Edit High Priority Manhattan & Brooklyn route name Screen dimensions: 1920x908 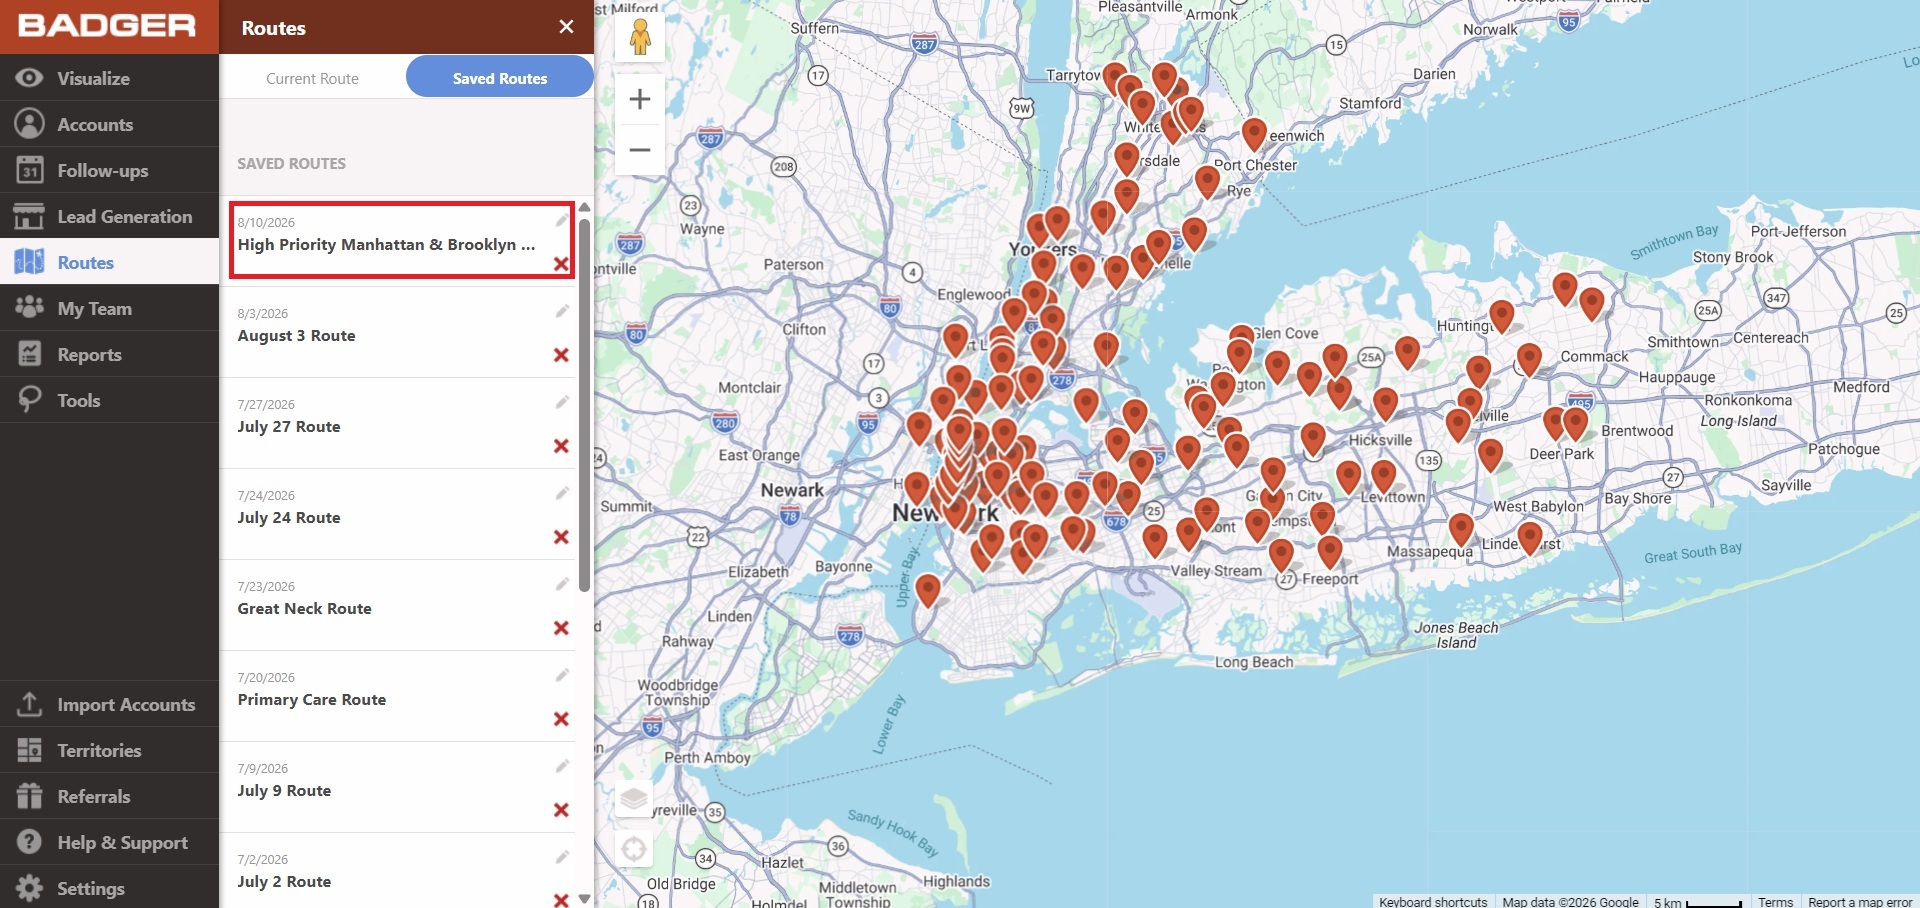pos(562,220)
